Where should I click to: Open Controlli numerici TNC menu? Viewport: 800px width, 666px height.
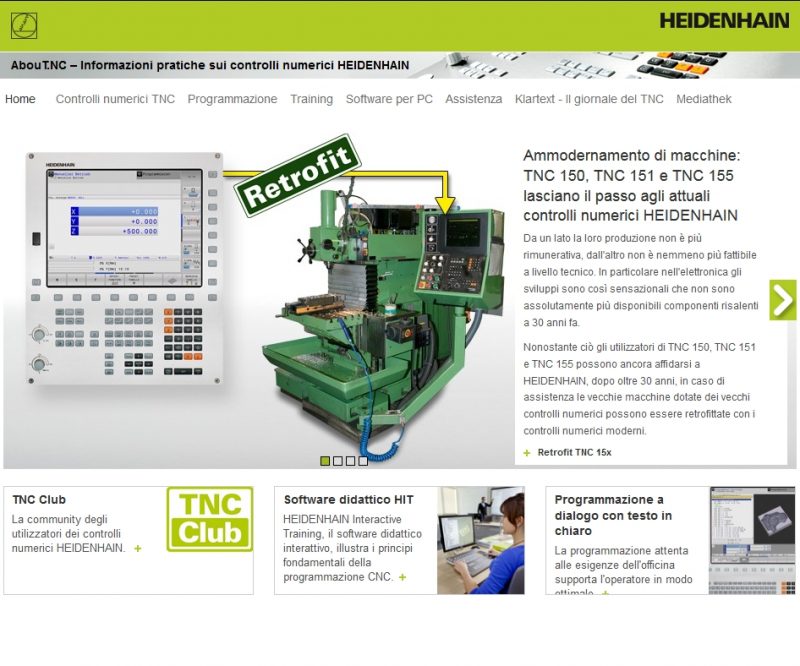pos(115,99)
